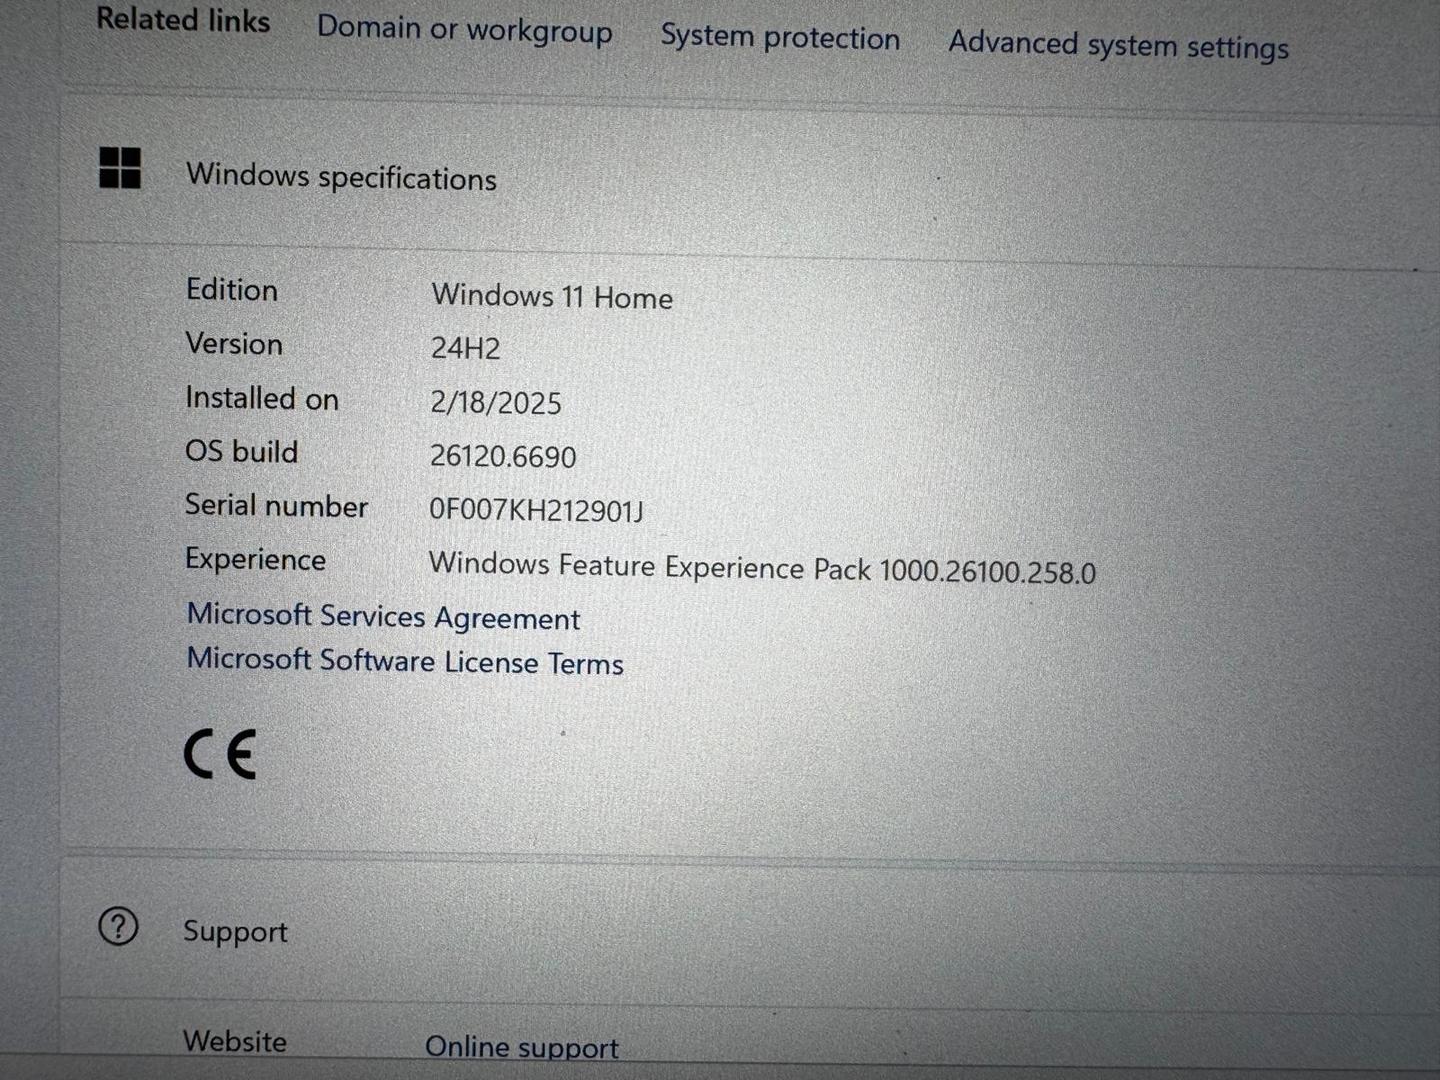This screenshot has width=1440, height=1080.
Task: Click the Support section heading
Action: (x=235, y=931)
